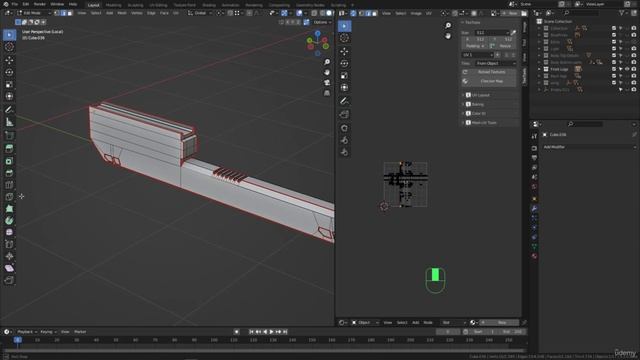Image resolution: width=640 pixels, height=360 pixels.
Task: Click the UV editor zoom magnifier icon
Action: pyautogui.click(x=448, y=26)
